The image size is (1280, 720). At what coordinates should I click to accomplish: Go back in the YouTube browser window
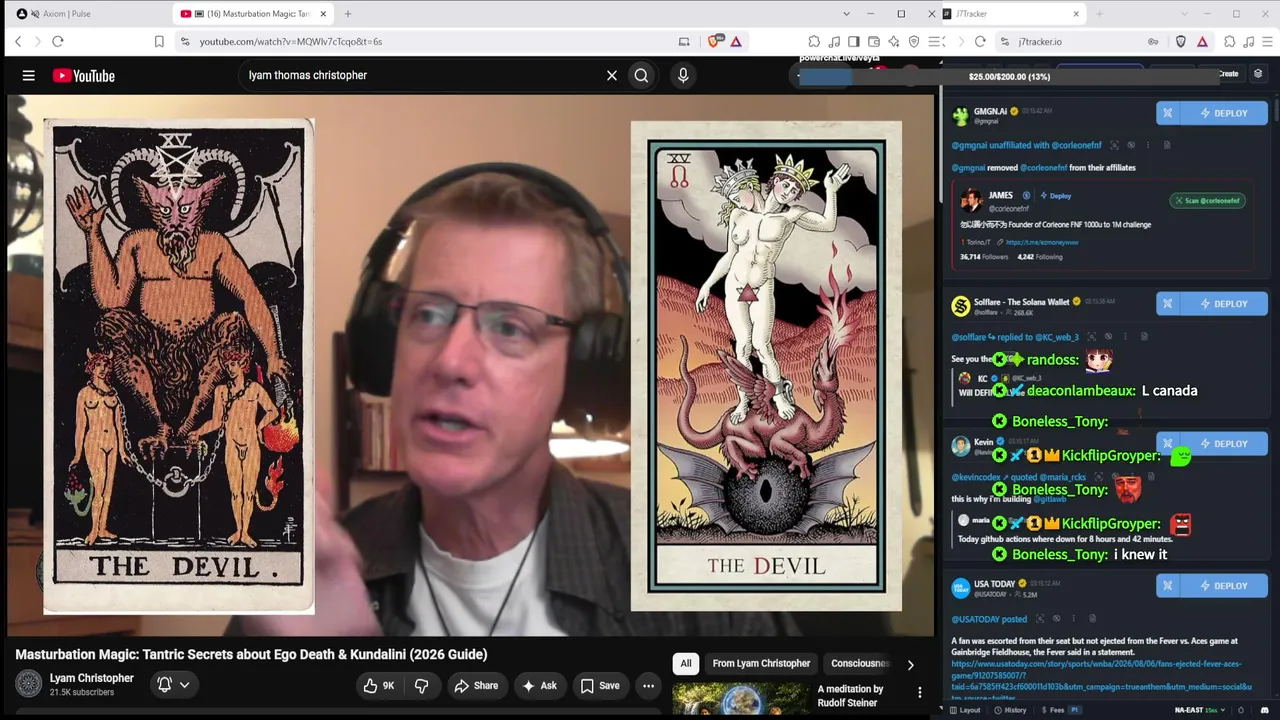click(x=18, y=41)
